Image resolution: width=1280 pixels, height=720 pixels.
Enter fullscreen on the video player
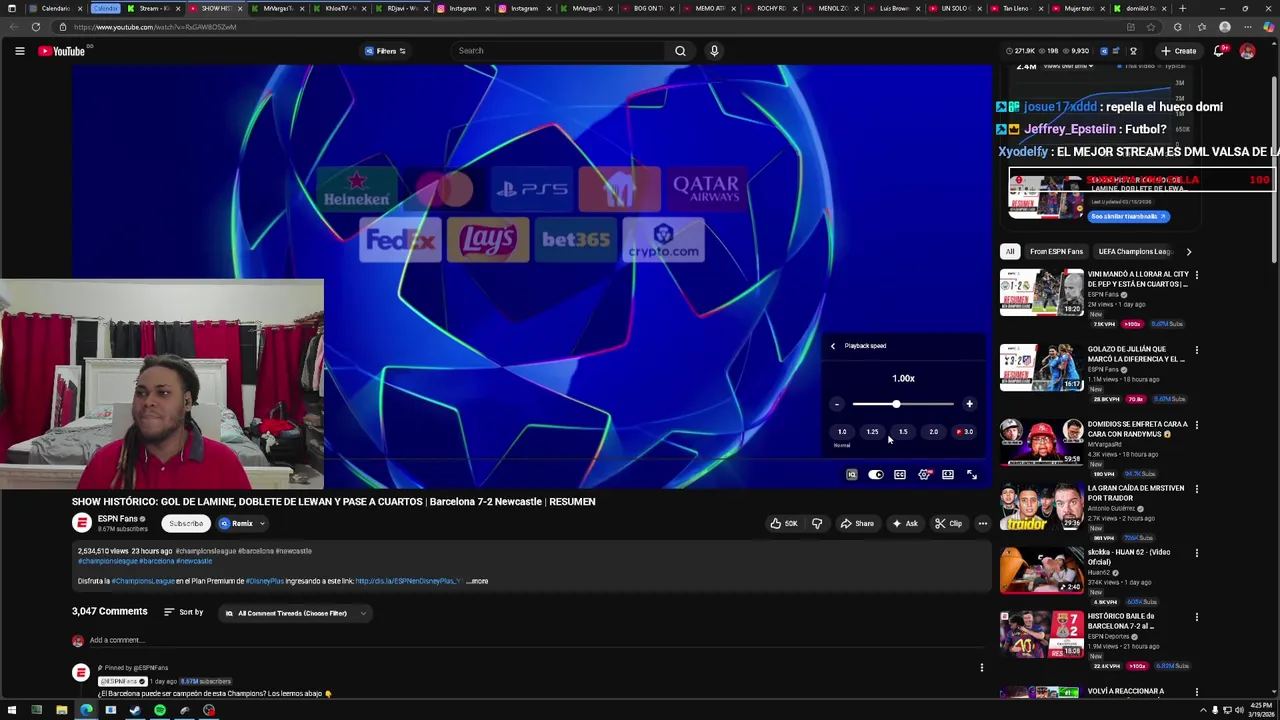click(972, 475)
